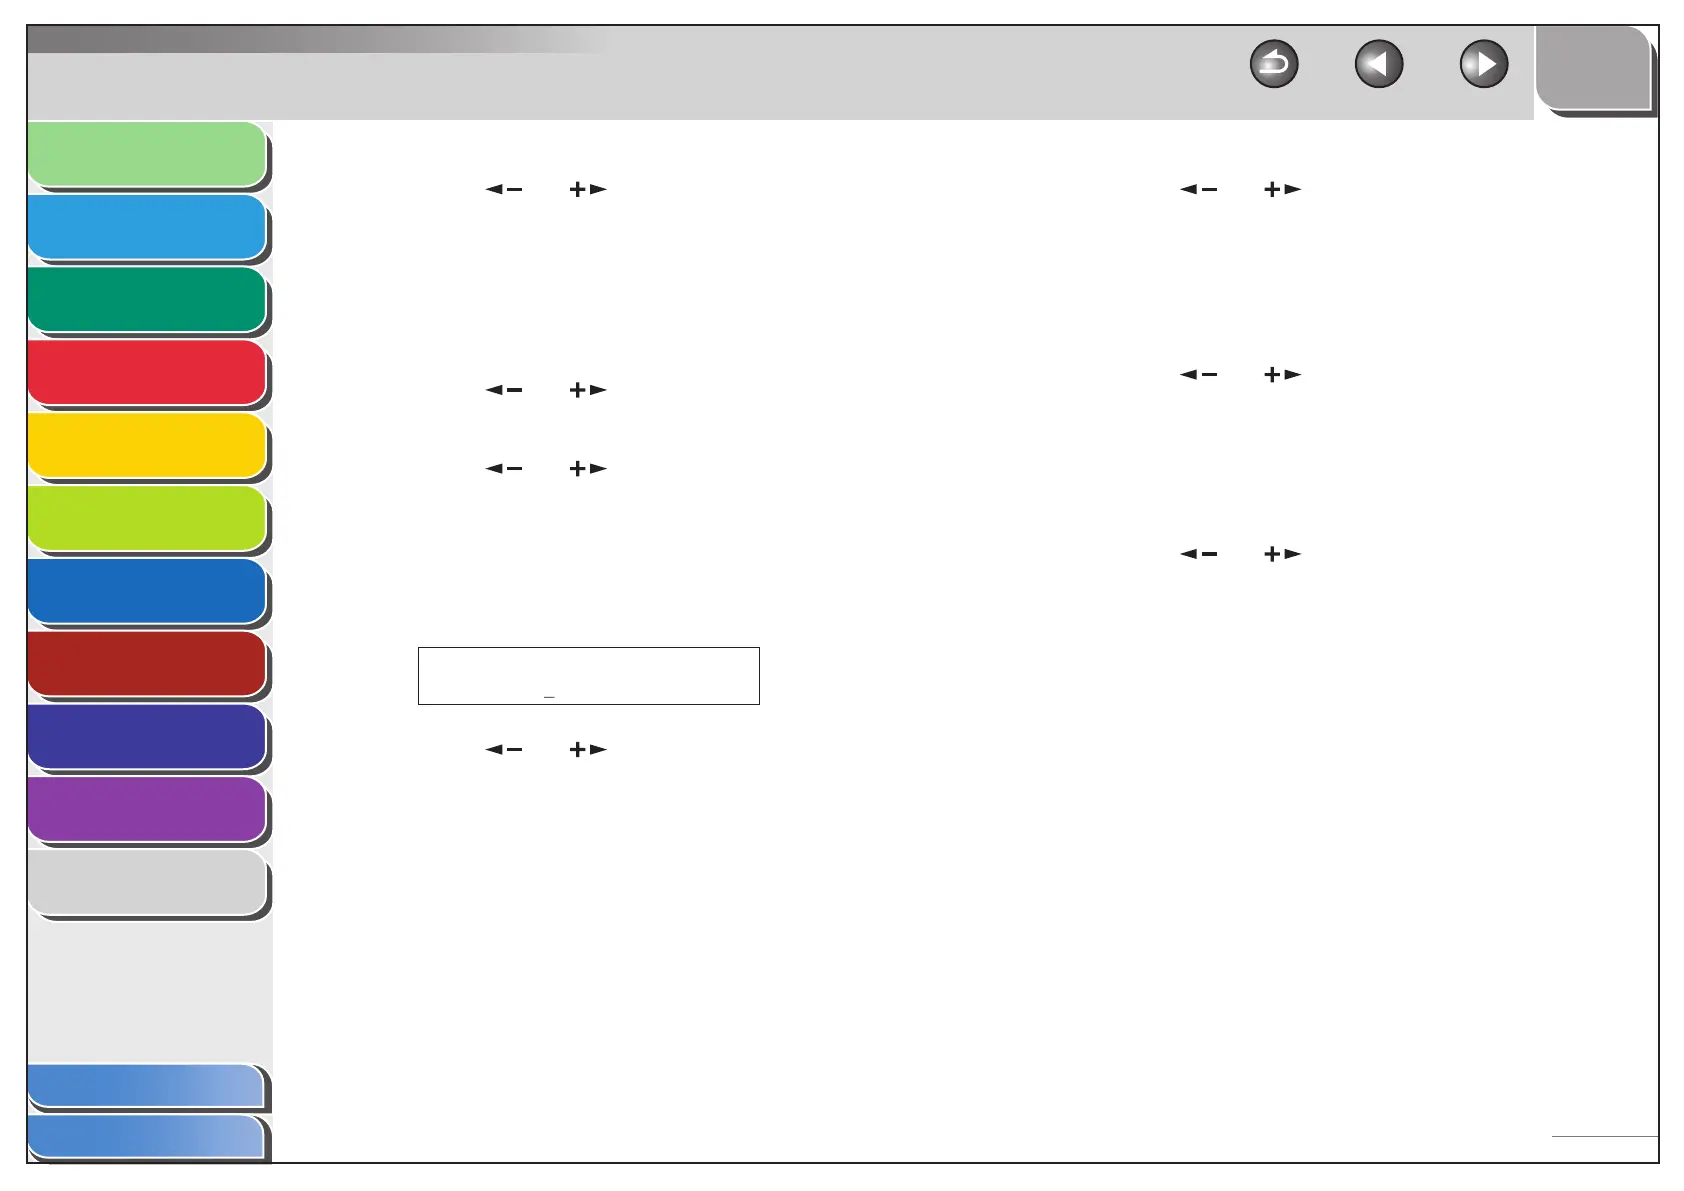Click the gray corner tab beside navigation buttons
The width and height of the screenshot is (1684, 1191).
click(x=1594, y=68)
